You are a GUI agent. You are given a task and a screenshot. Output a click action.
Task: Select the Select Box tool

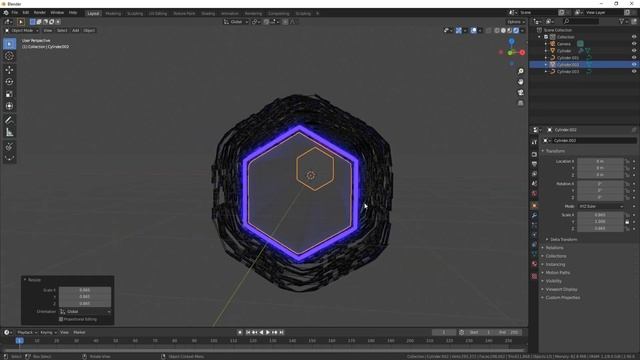pyautogui.click(x=9, y=44)
